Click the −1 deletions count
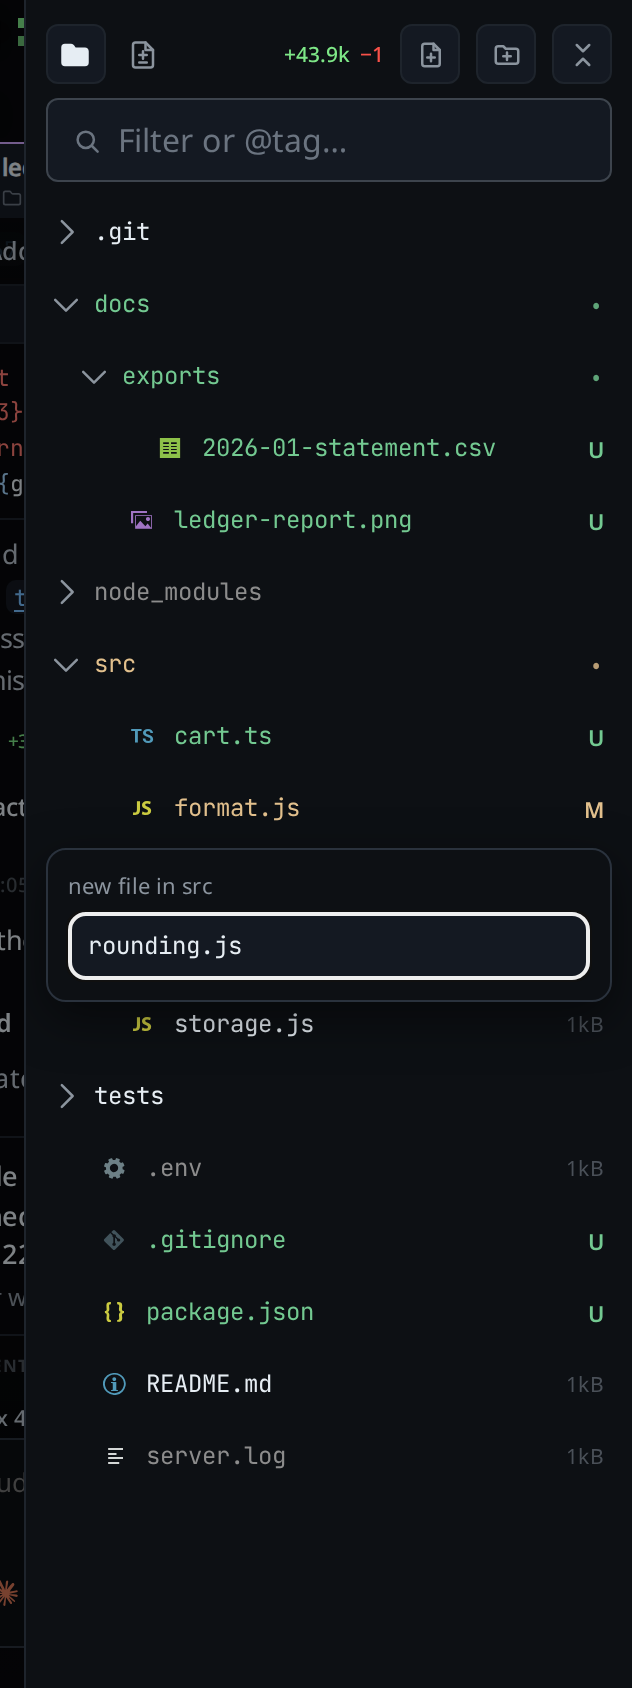Image resolution: width=632 pixels, height=1688 pixels. click(371, 55)
